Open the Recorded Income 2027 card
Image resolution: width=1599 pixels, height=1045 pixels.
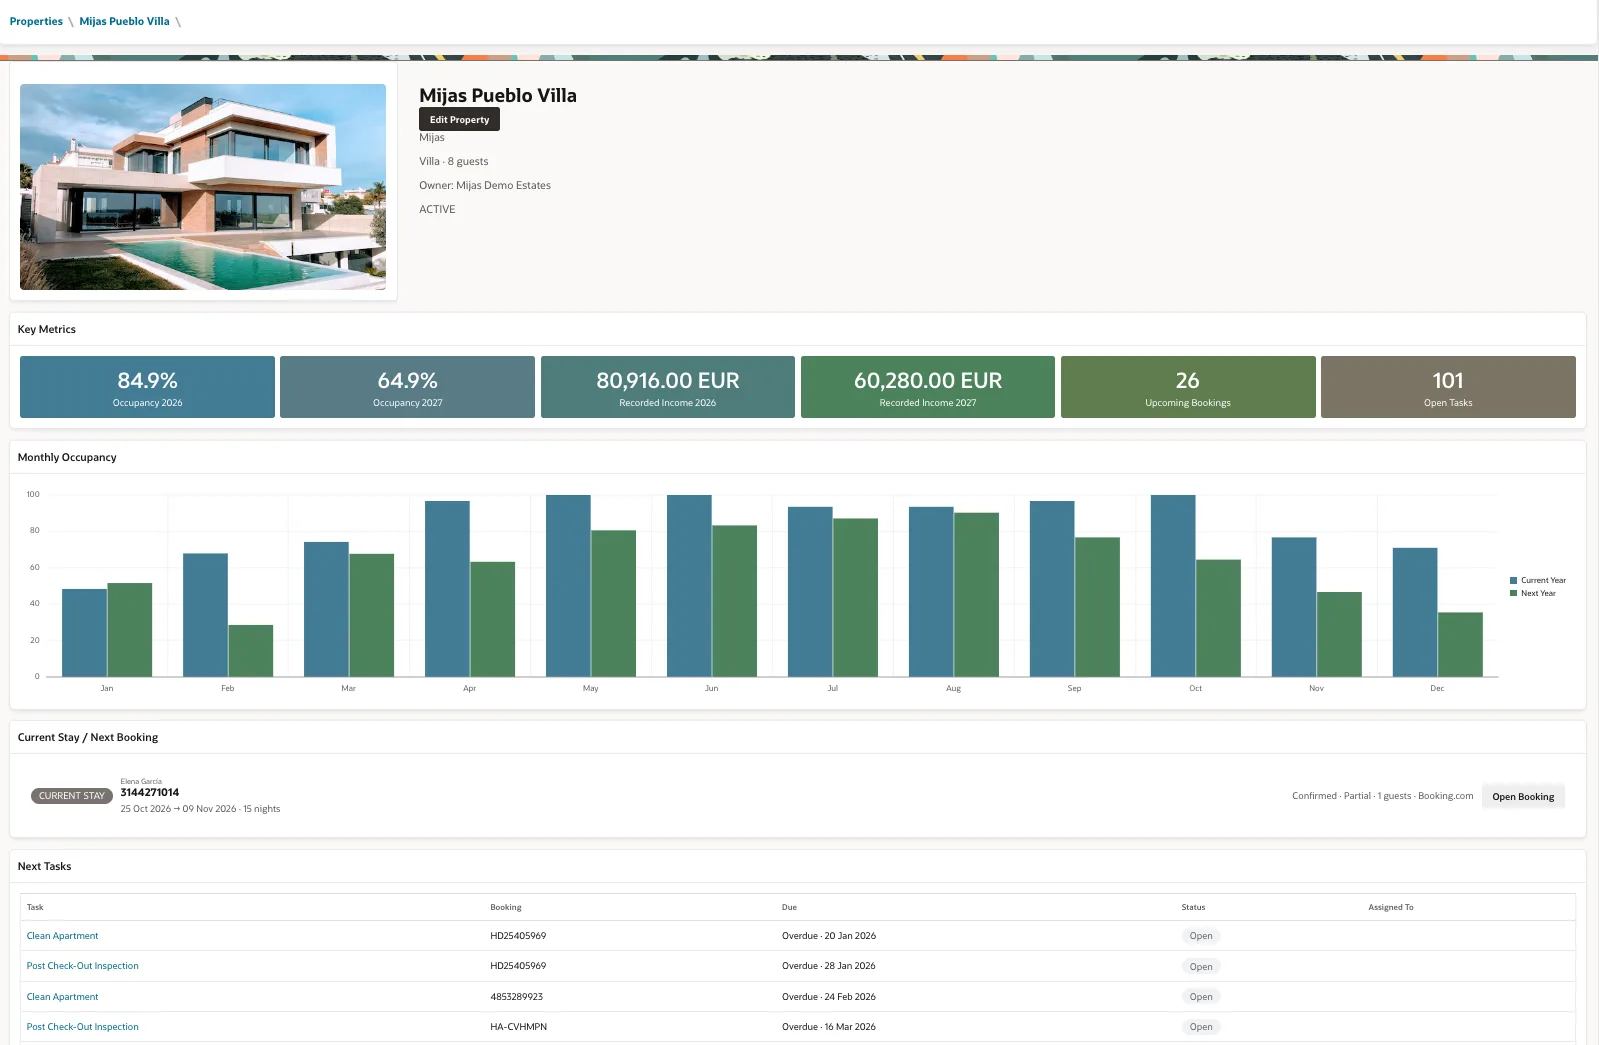coord(928,387)
